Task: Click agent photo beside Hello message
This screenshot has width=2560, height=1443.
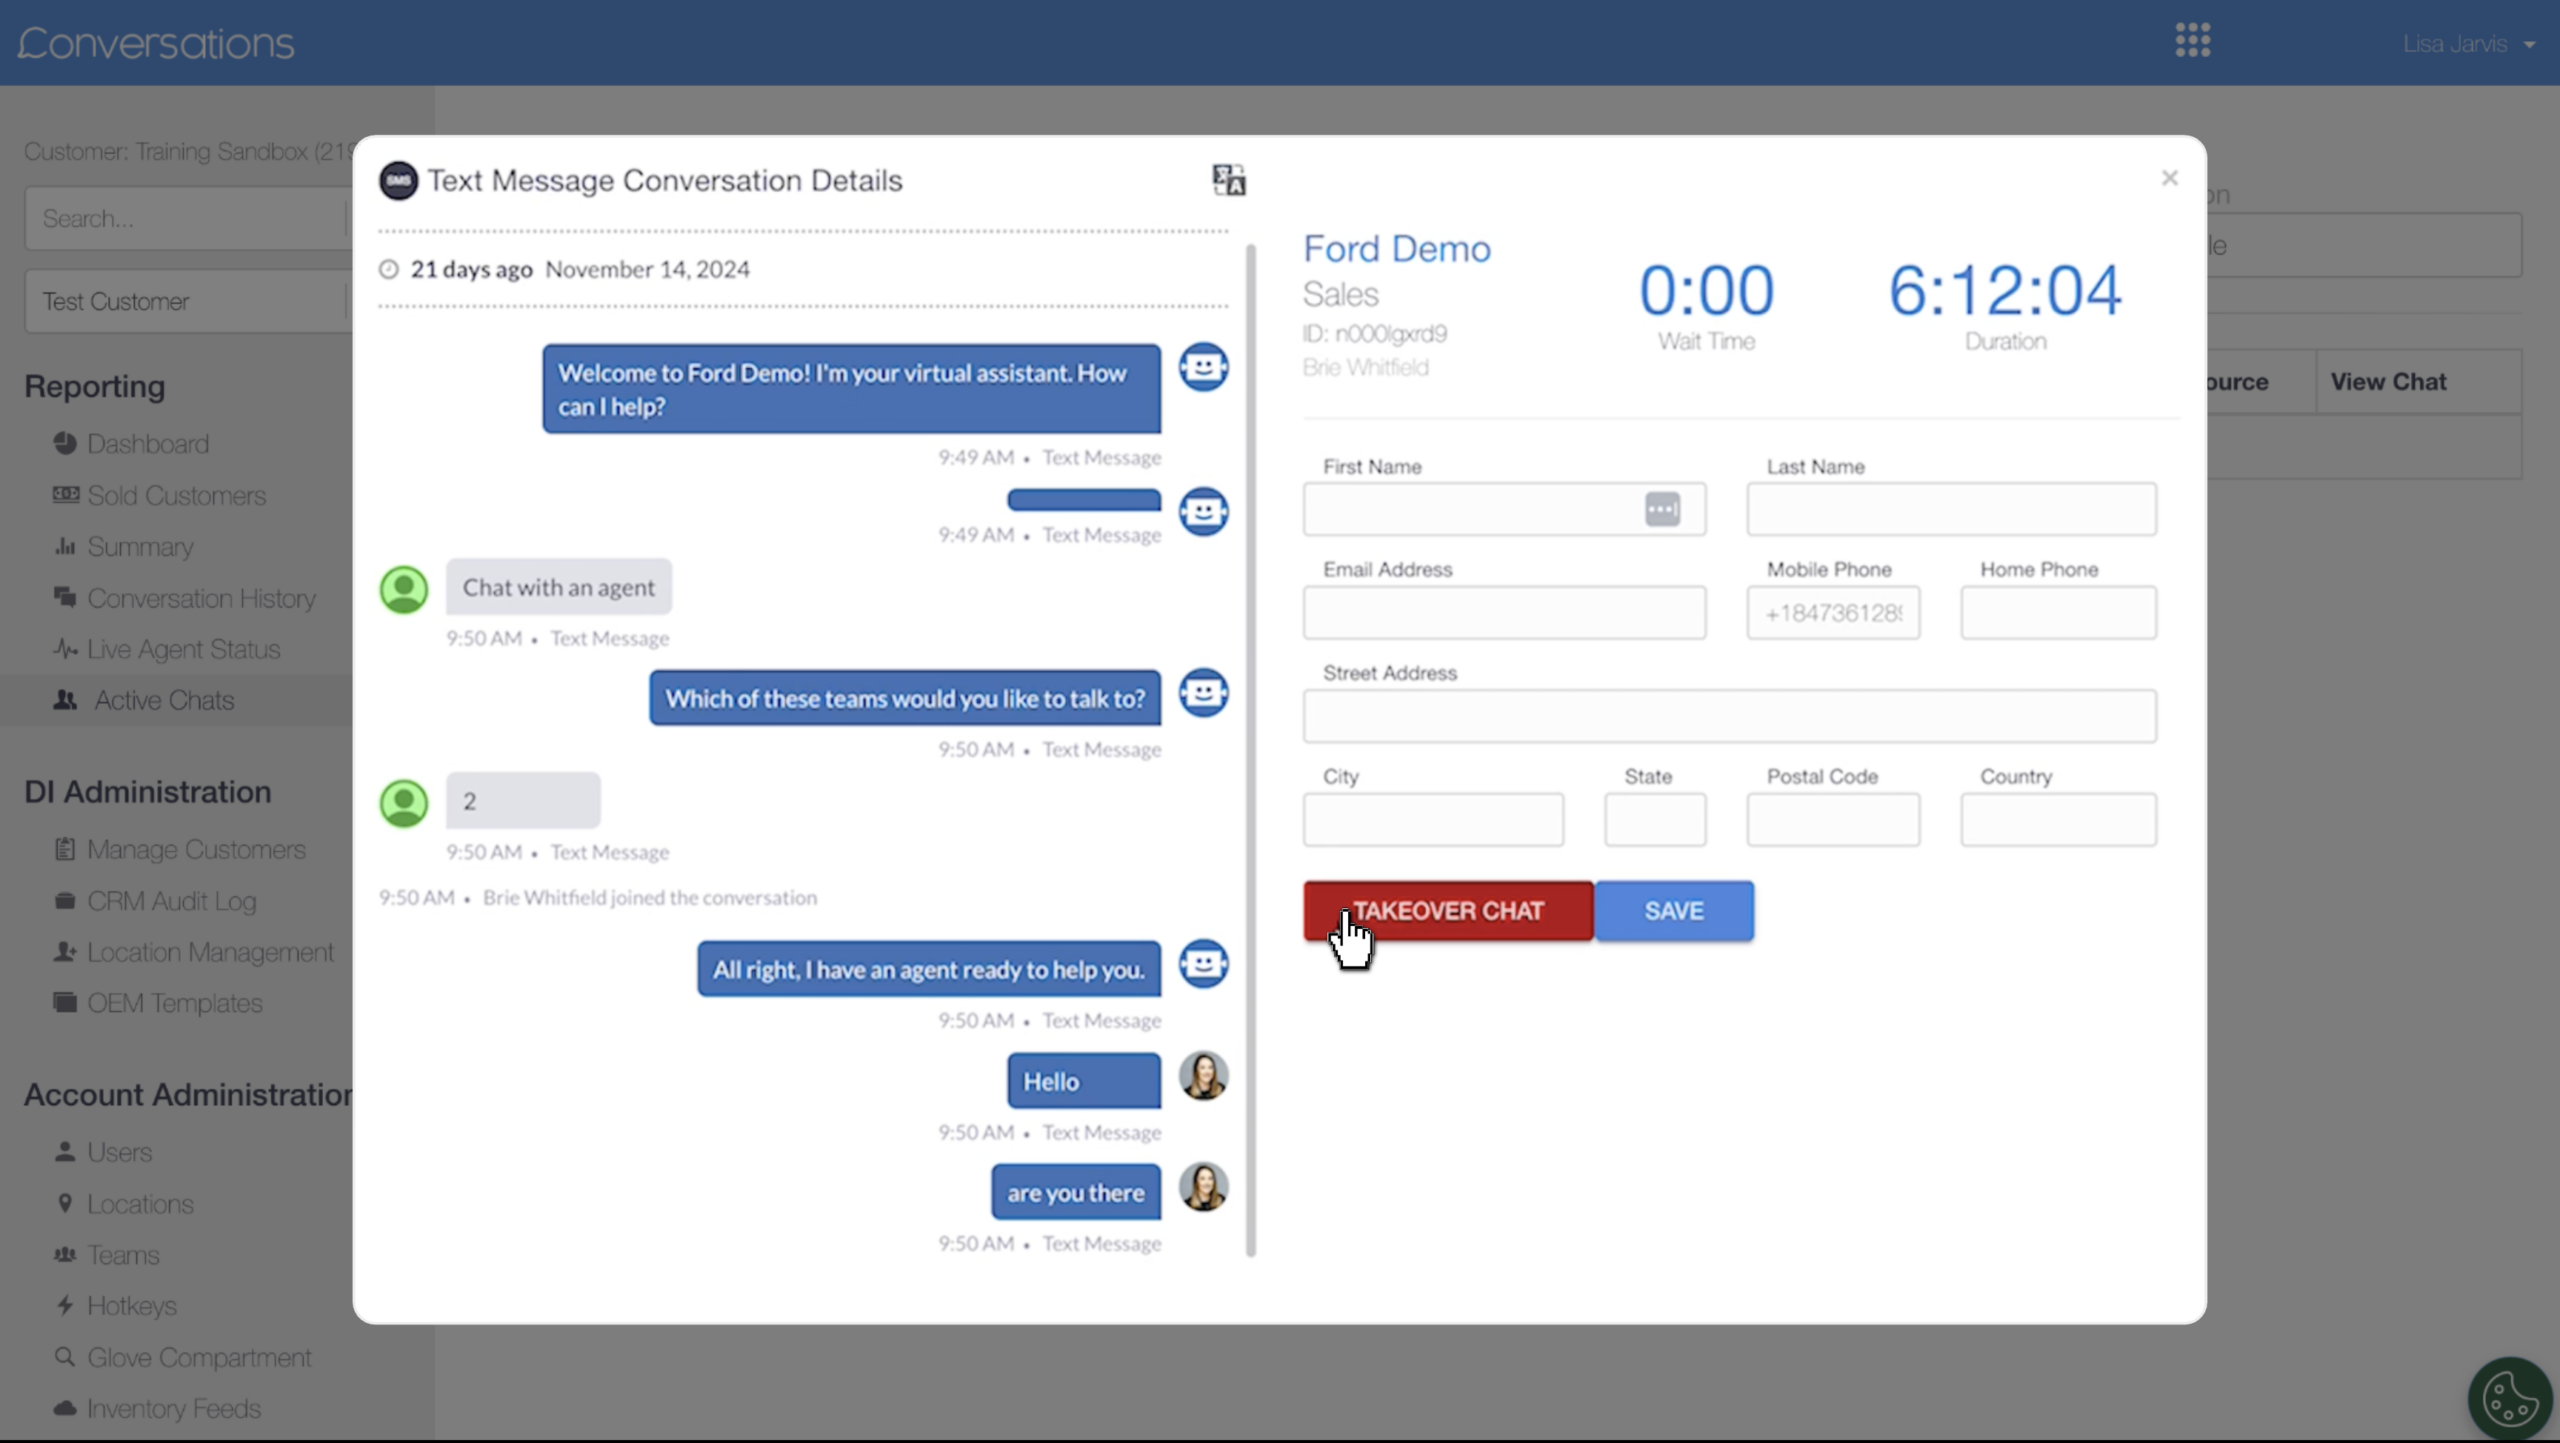Action: pyautogui.click(x=1203, y=1077)
